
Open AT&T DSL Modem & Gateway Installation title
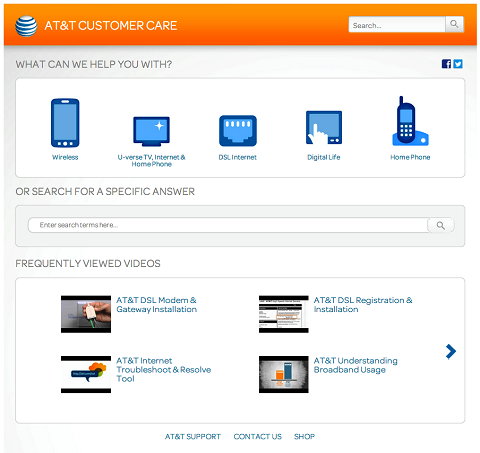(x=156, y=305)
